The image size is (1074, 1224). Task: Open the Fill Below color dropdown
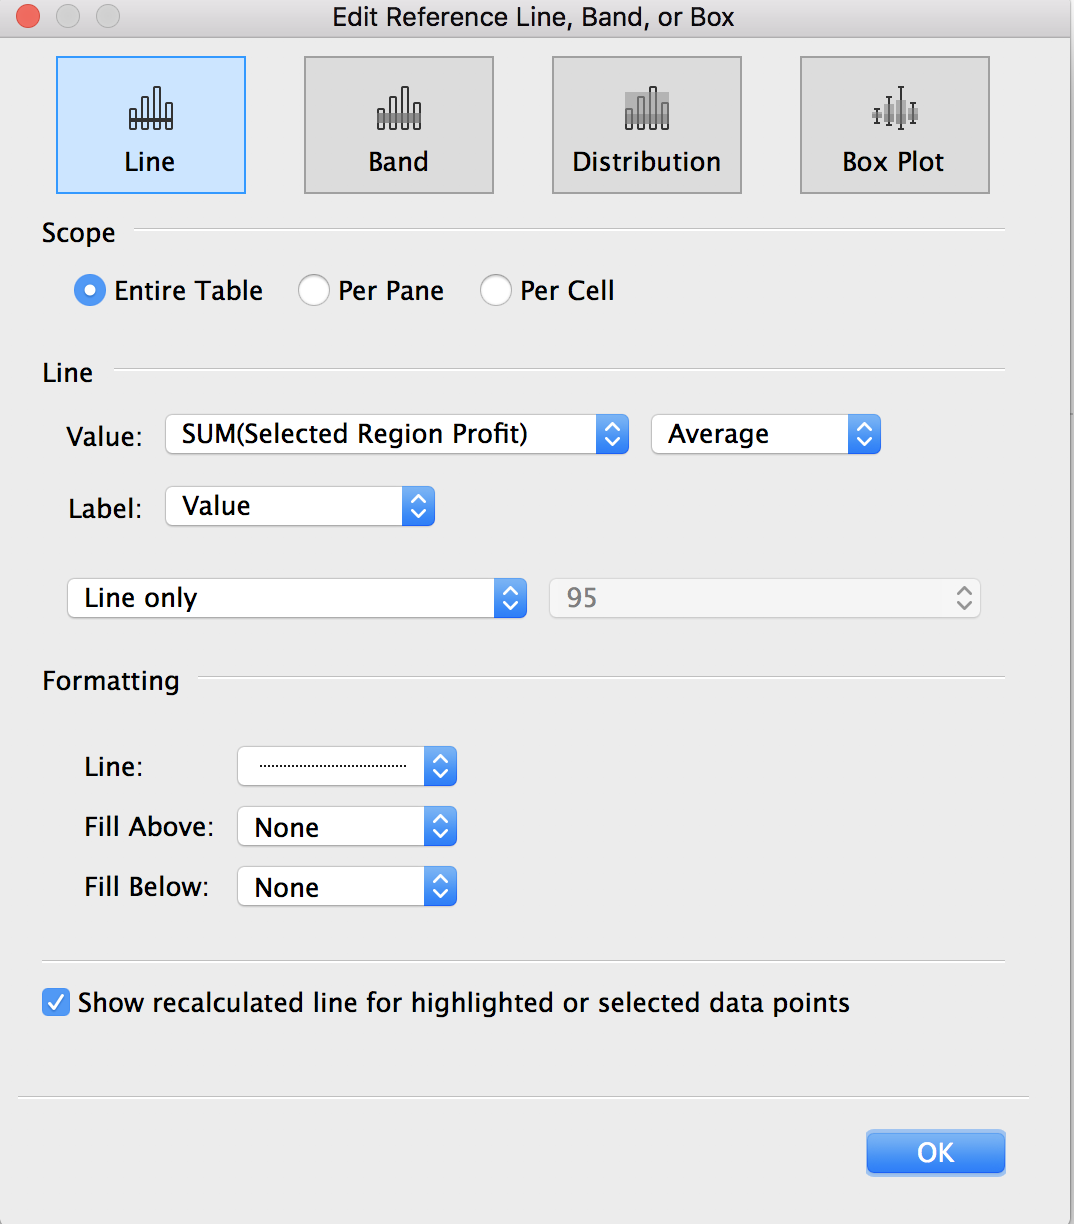point(347,887)
